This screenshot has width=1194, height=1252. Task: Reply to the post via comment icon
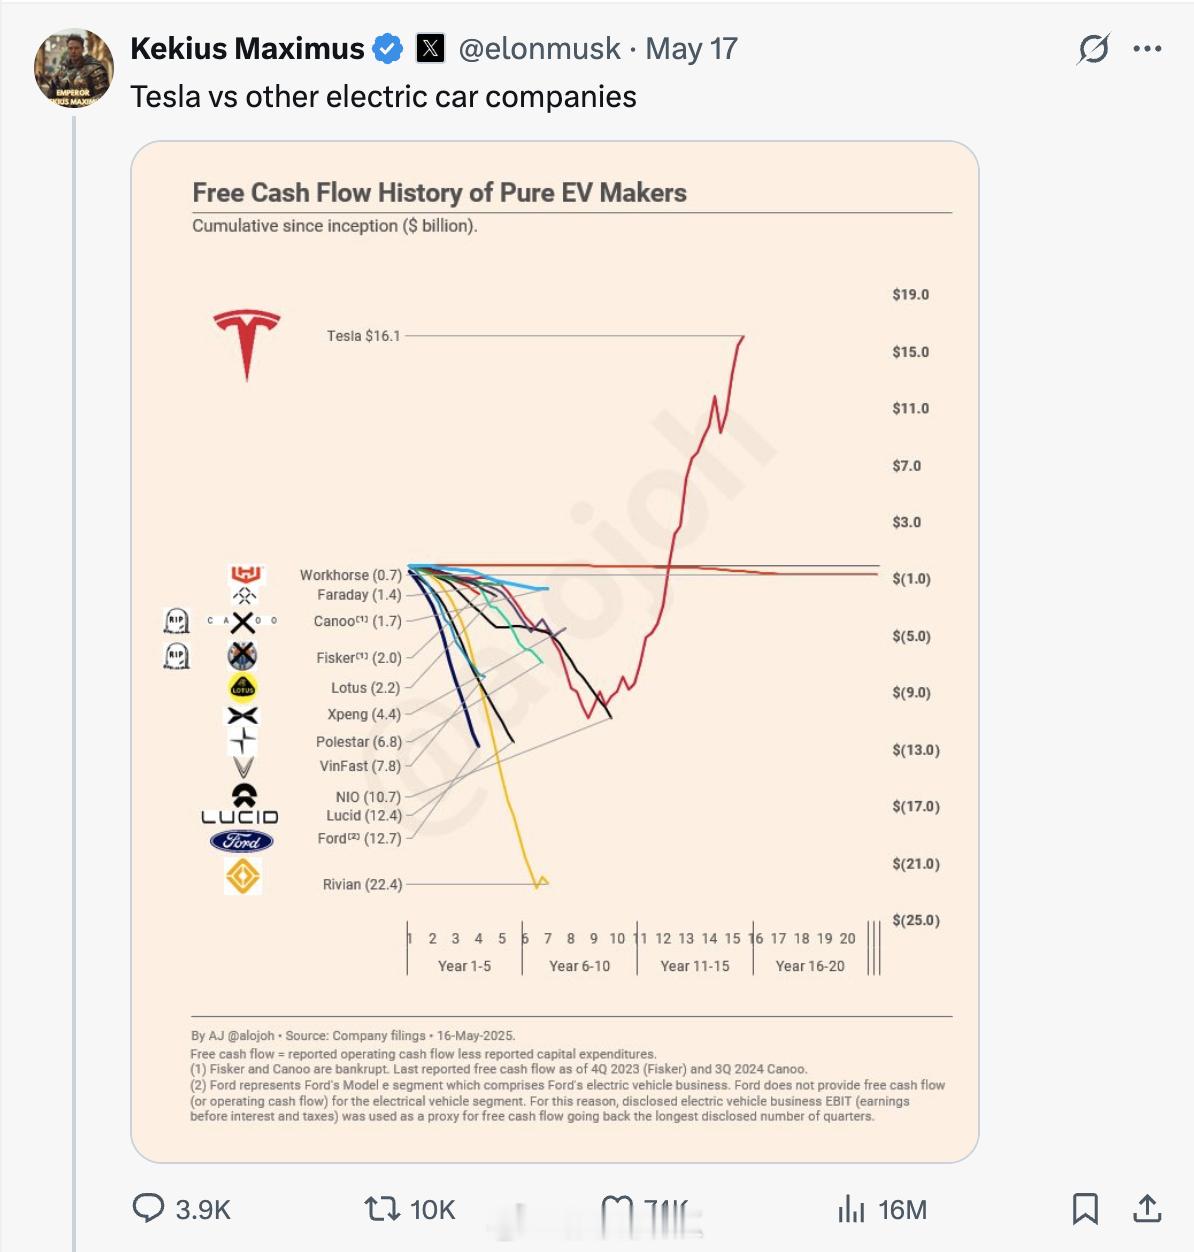tap(148, 1208)
